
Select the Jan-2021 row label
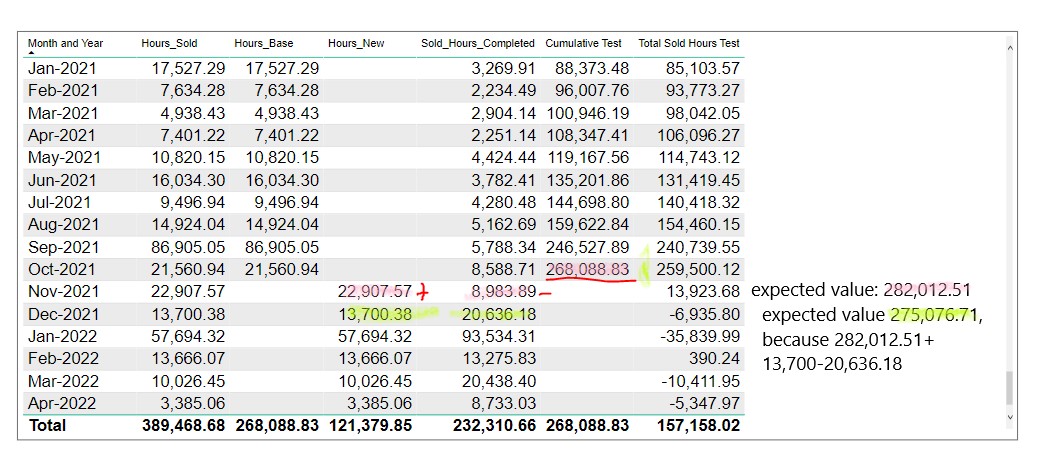[x=62, y=68]
